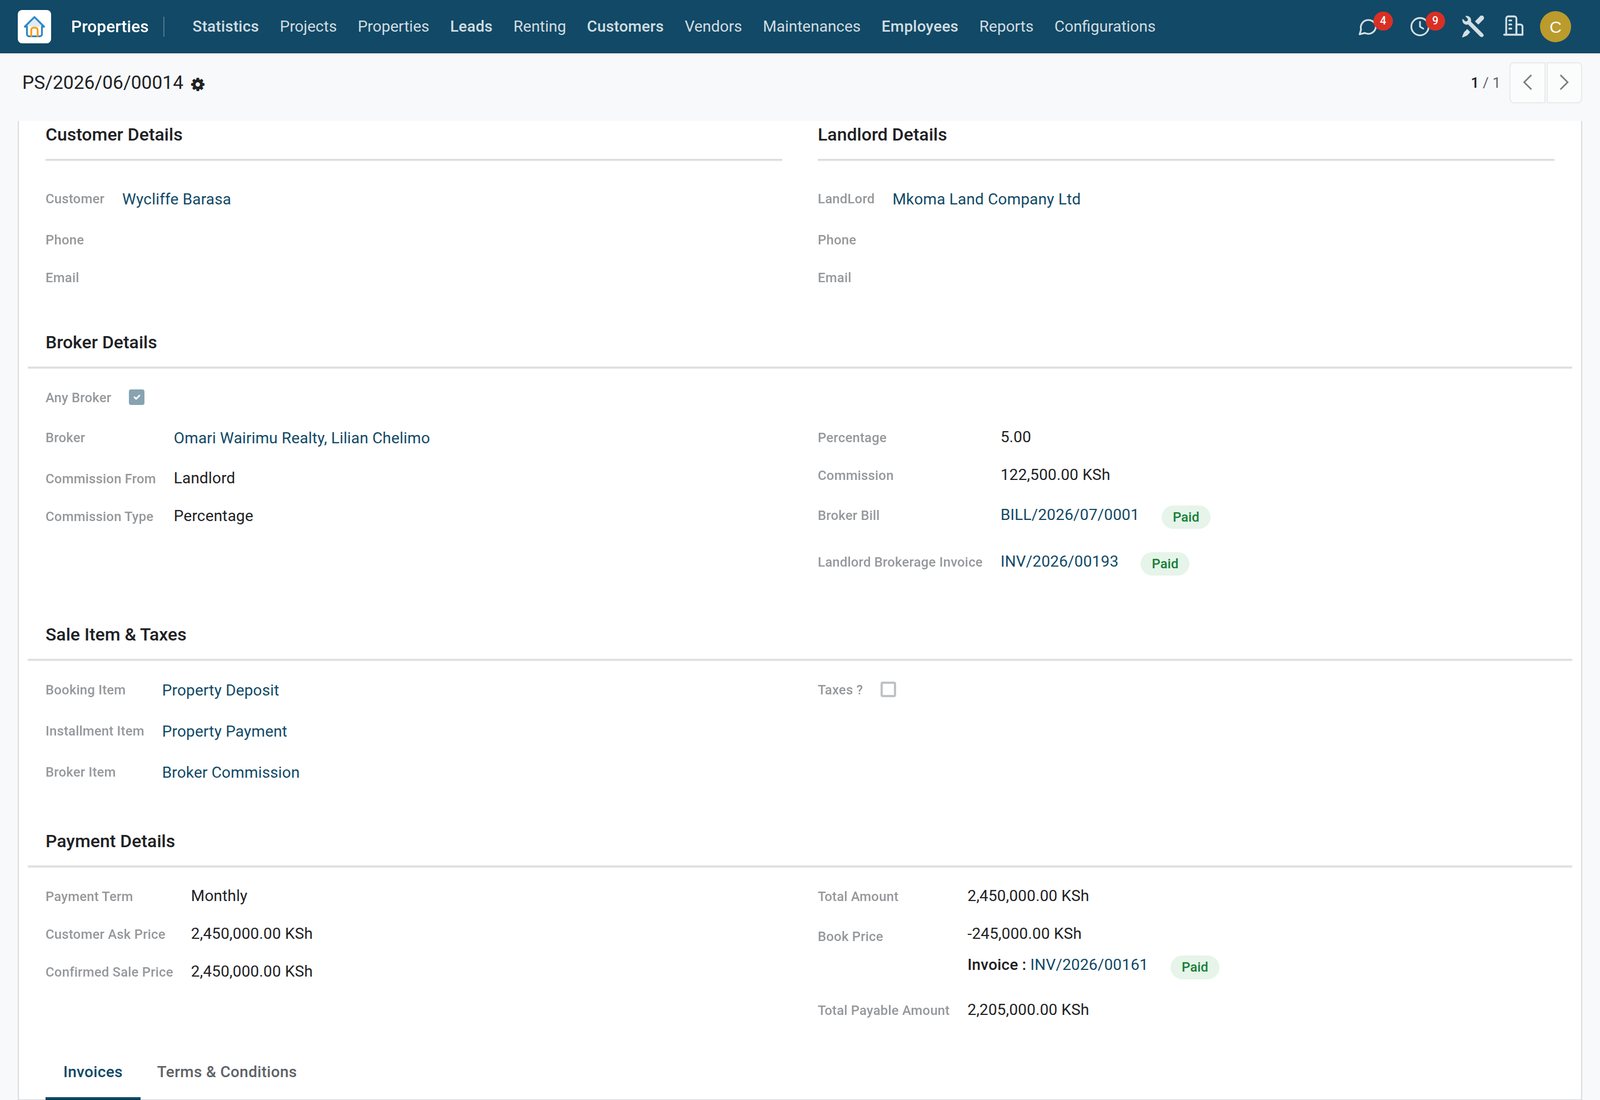Click the Paid badge next to INV/2026/00193
Viewport: 1600px width, 1100px height.
pyautogui.click(x=1165, y=564)
